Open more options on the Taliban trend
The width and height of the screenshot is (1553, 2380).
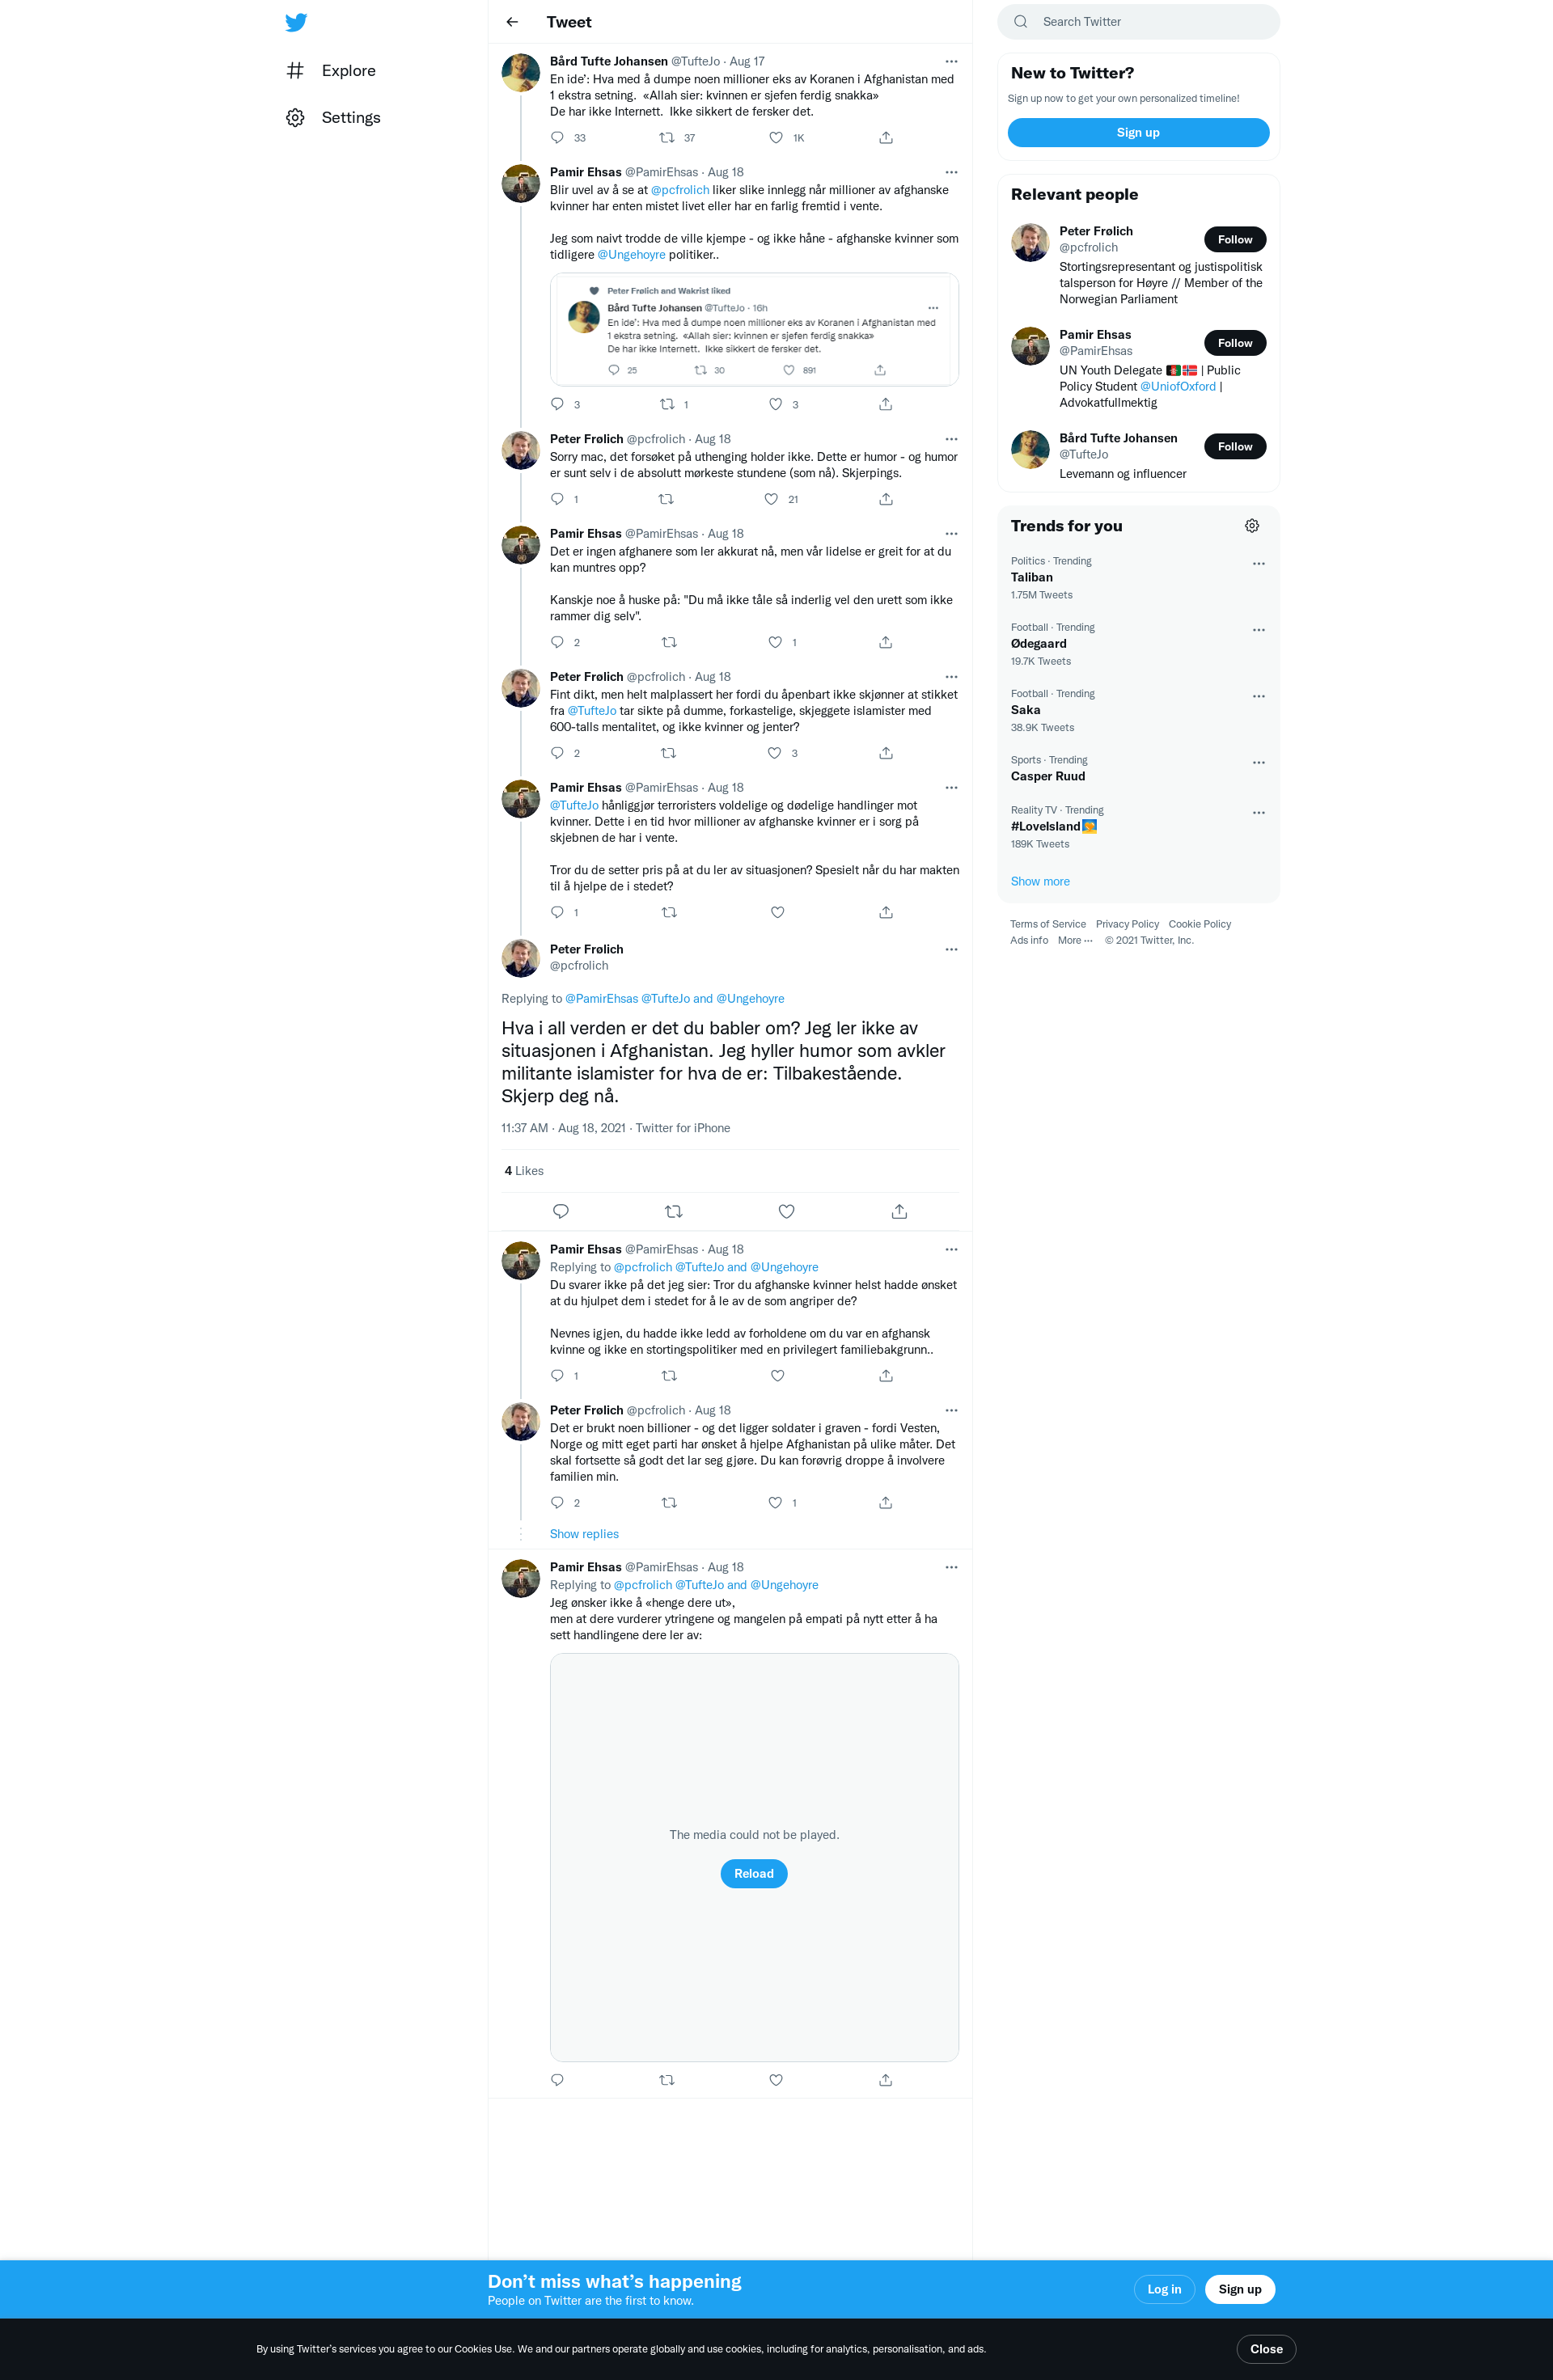[x=1259, y=564]
